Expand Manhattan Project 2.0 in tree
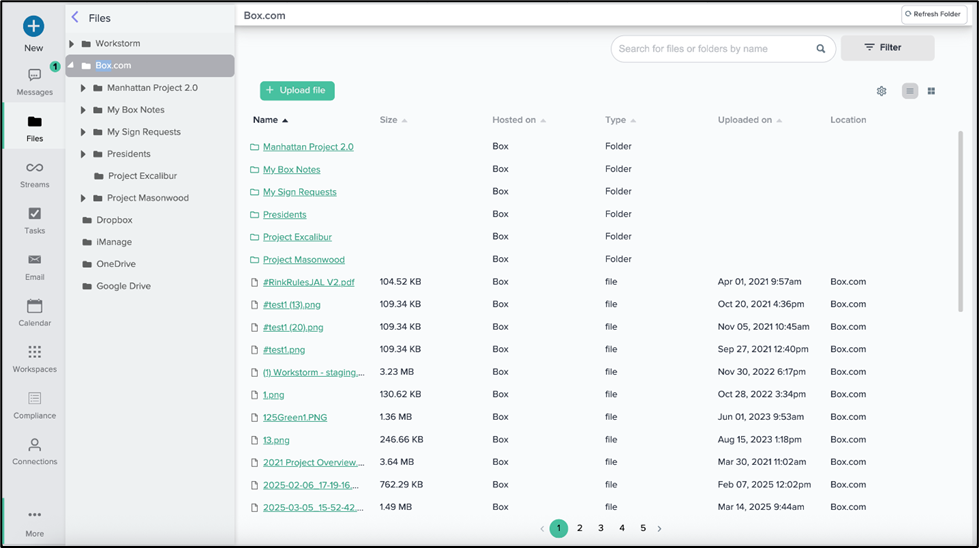The height and width of the screenshot is (548, 979). point(82,88)
